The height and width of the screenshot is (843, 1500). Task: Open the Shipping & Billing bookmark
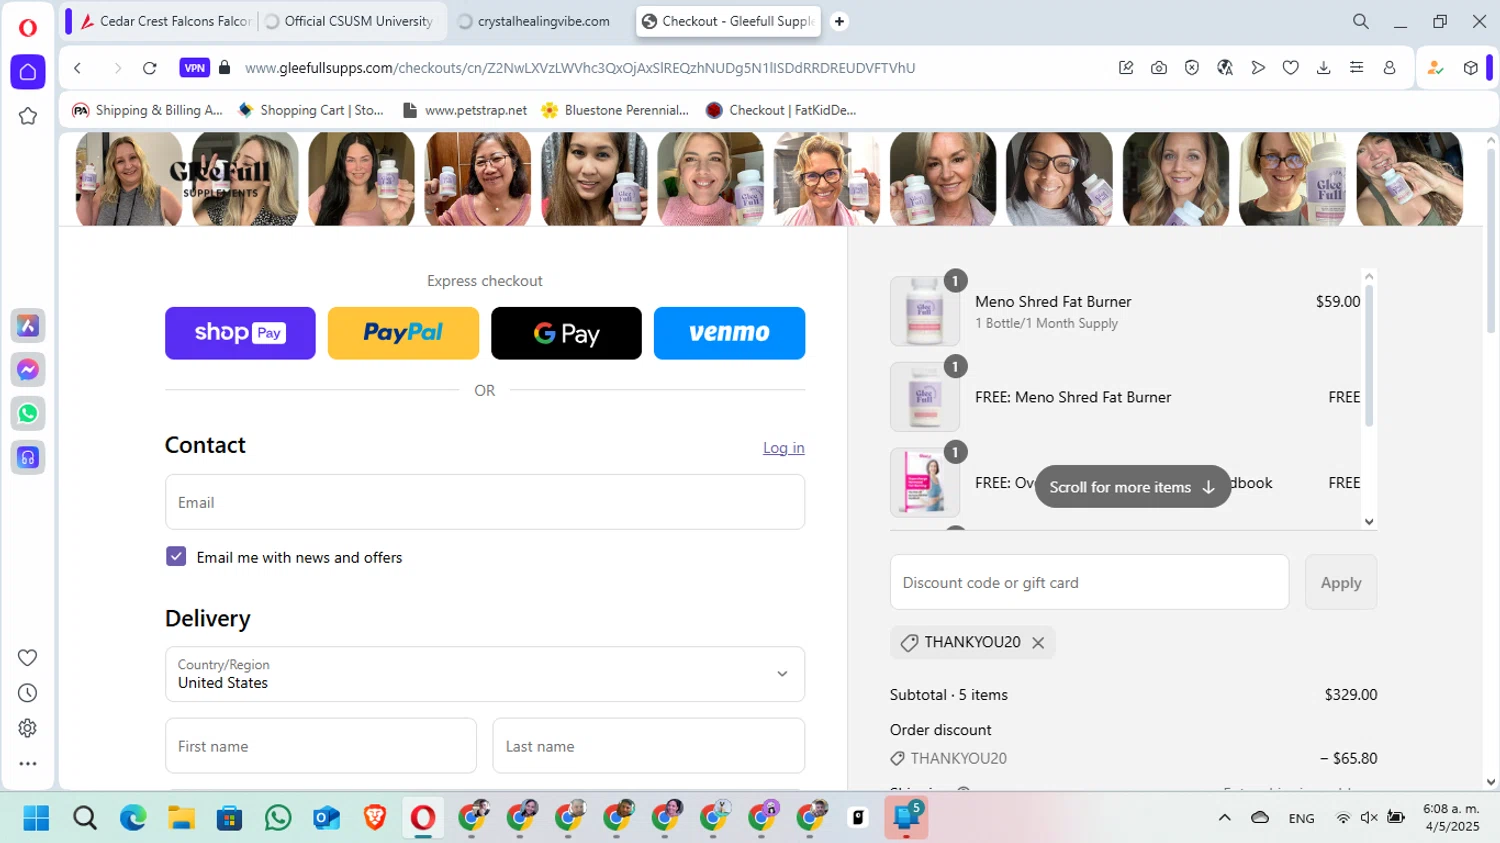pos(148,110)
